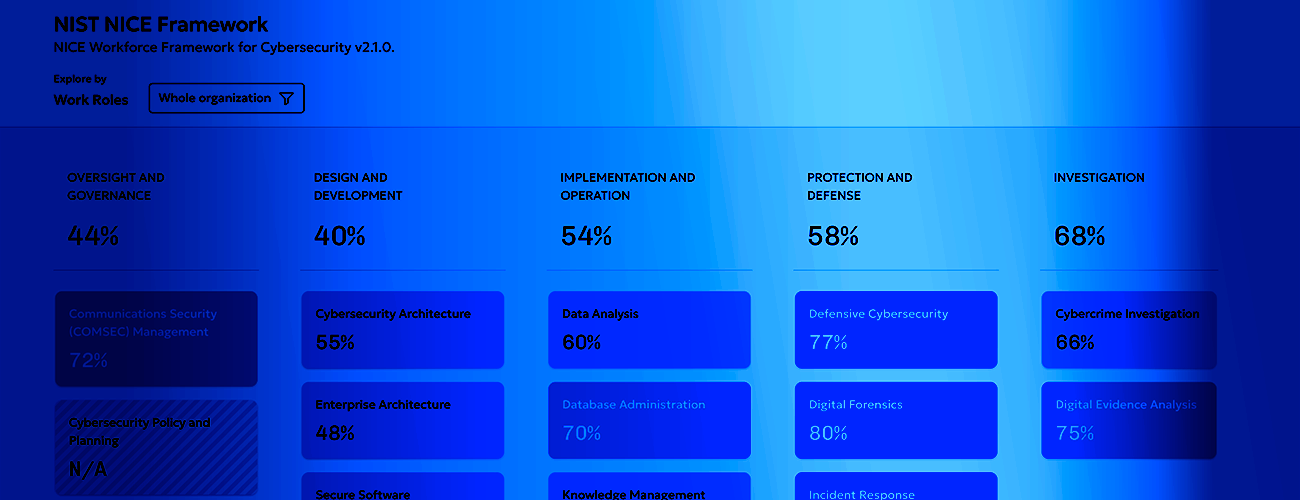1300x500 pixels.
Task: Click the Digital Forensics work role card
Action: pyautogui.click(x=896, y=420)
